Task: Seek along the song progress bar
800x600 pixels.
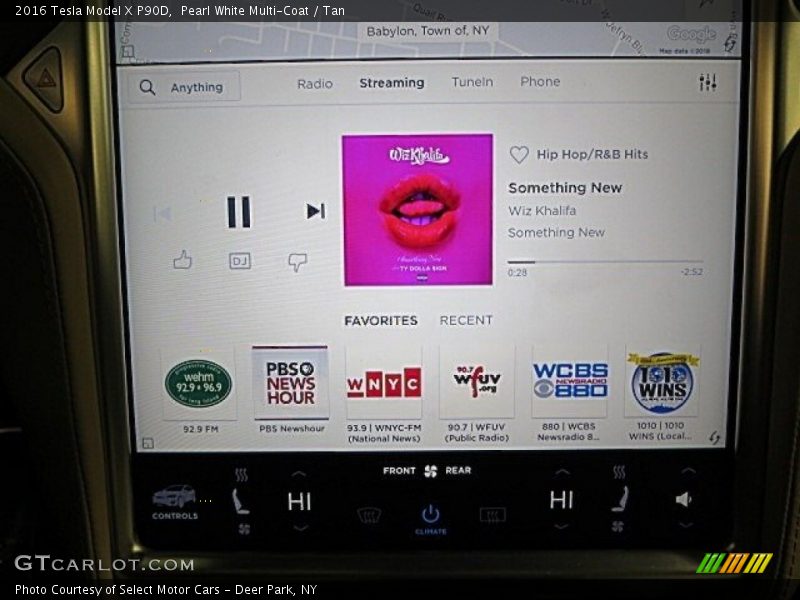Action: pos(605,262)
